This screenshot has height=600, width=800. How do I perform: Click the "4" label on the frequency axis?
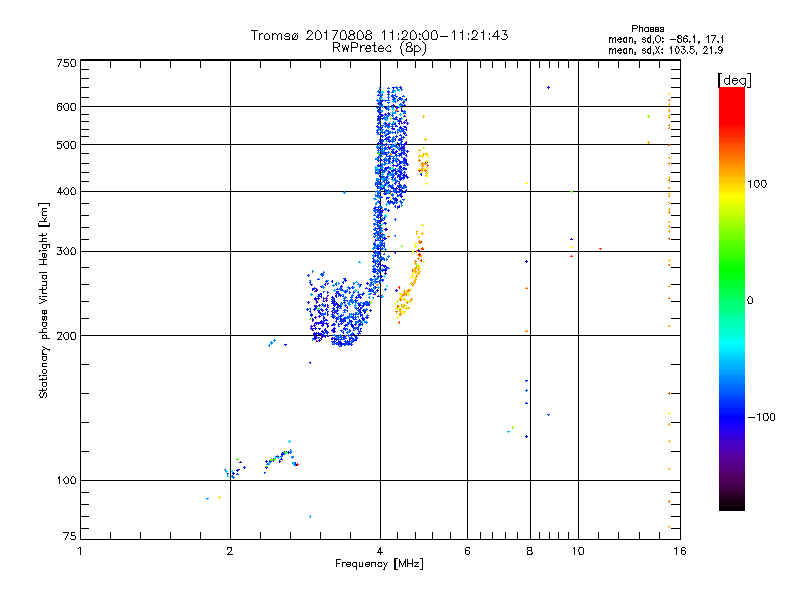[x=380, y=551]
